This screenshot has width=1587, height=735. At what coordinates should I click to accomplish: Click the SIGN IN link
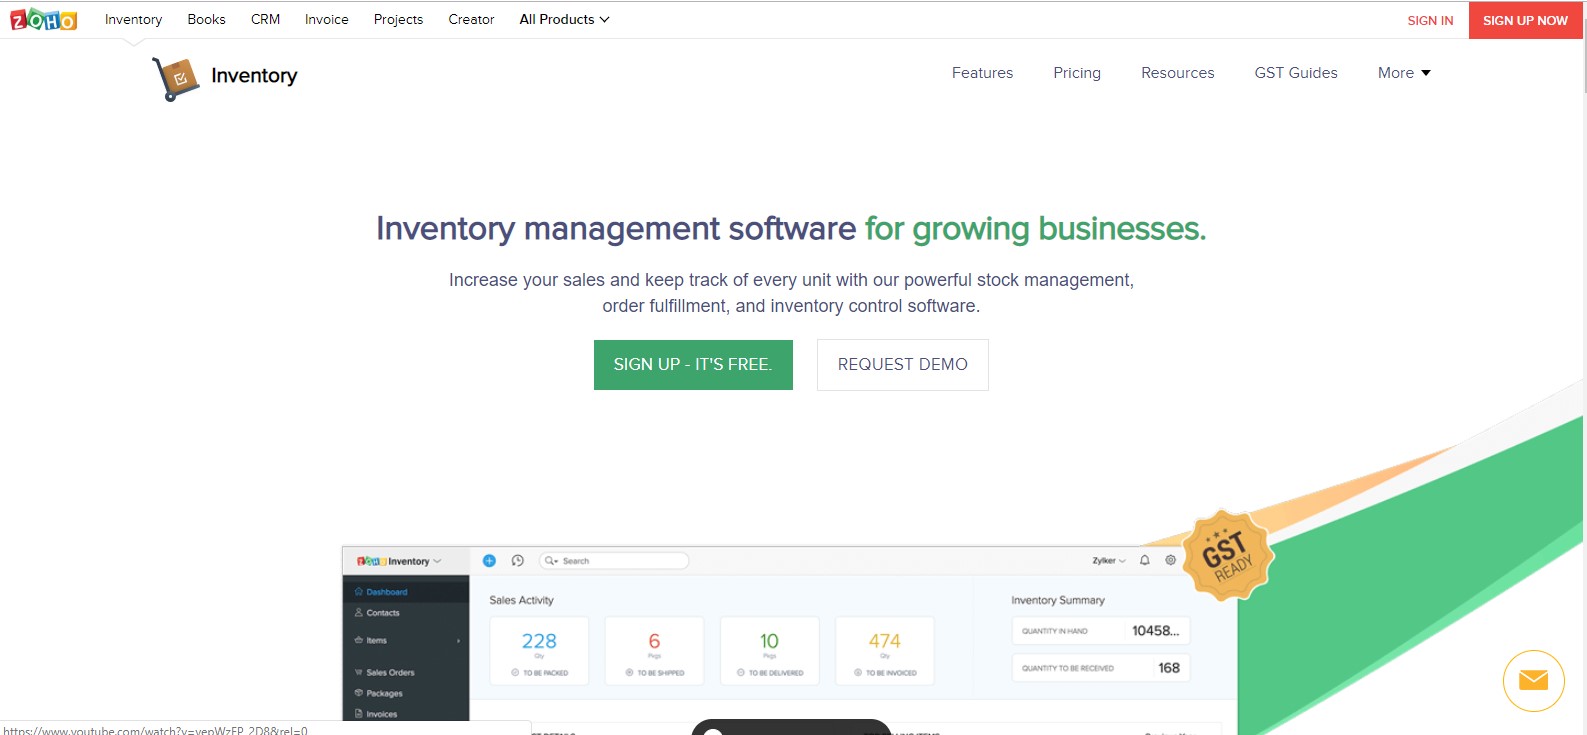pyautogui.click(x=1430, y=20)
